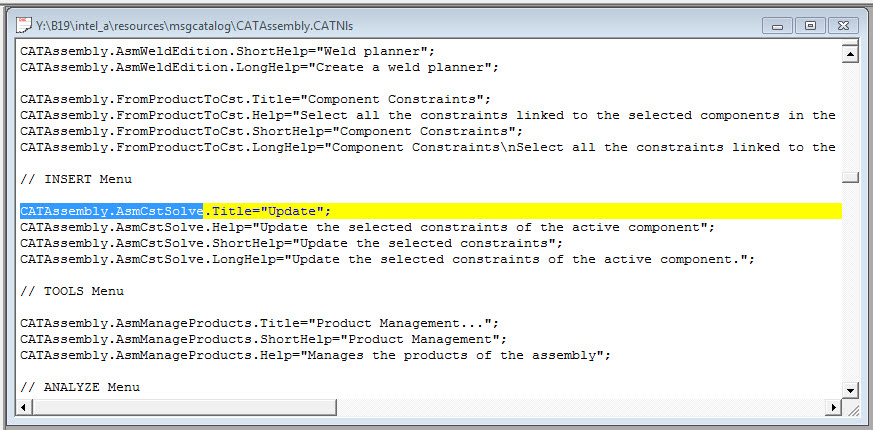Click the vertical scrollbar down arrow
This screenshot has height=430, width=873.
[x=850, y=390]
